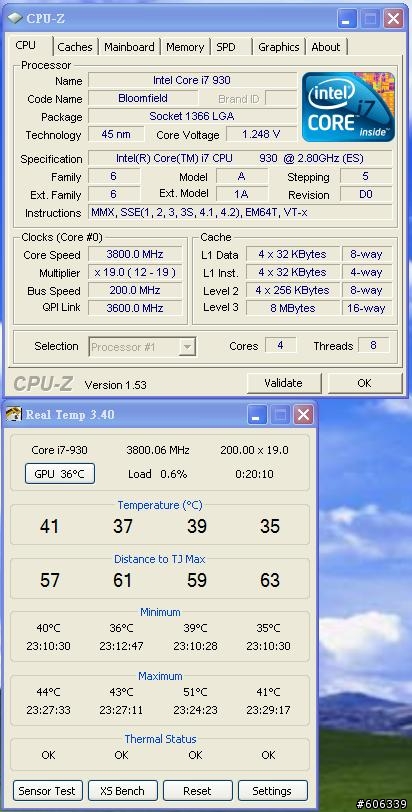Click the L1 Data cache size value
Screen dimensions: 412x812
coord(292,254)
